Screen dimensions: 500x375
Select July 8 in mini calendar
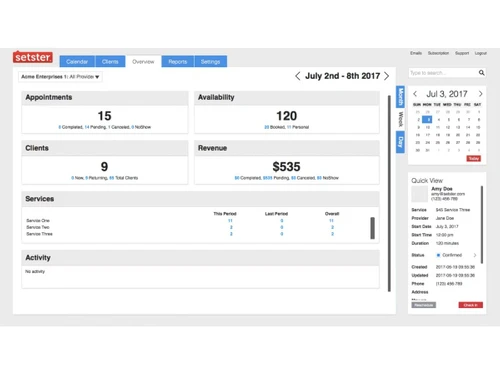point(478,119)
